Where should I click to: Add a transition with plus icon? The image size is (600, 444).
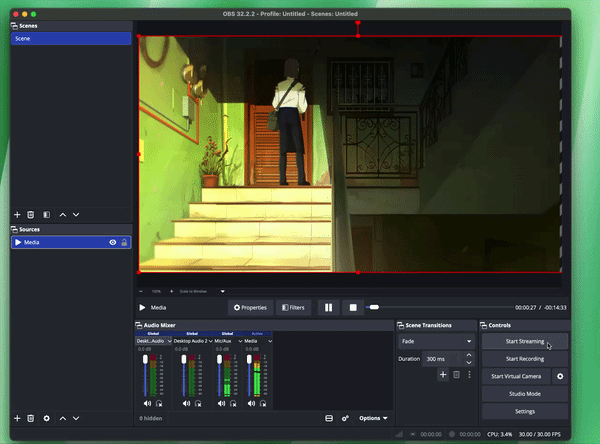pos(443,375)
